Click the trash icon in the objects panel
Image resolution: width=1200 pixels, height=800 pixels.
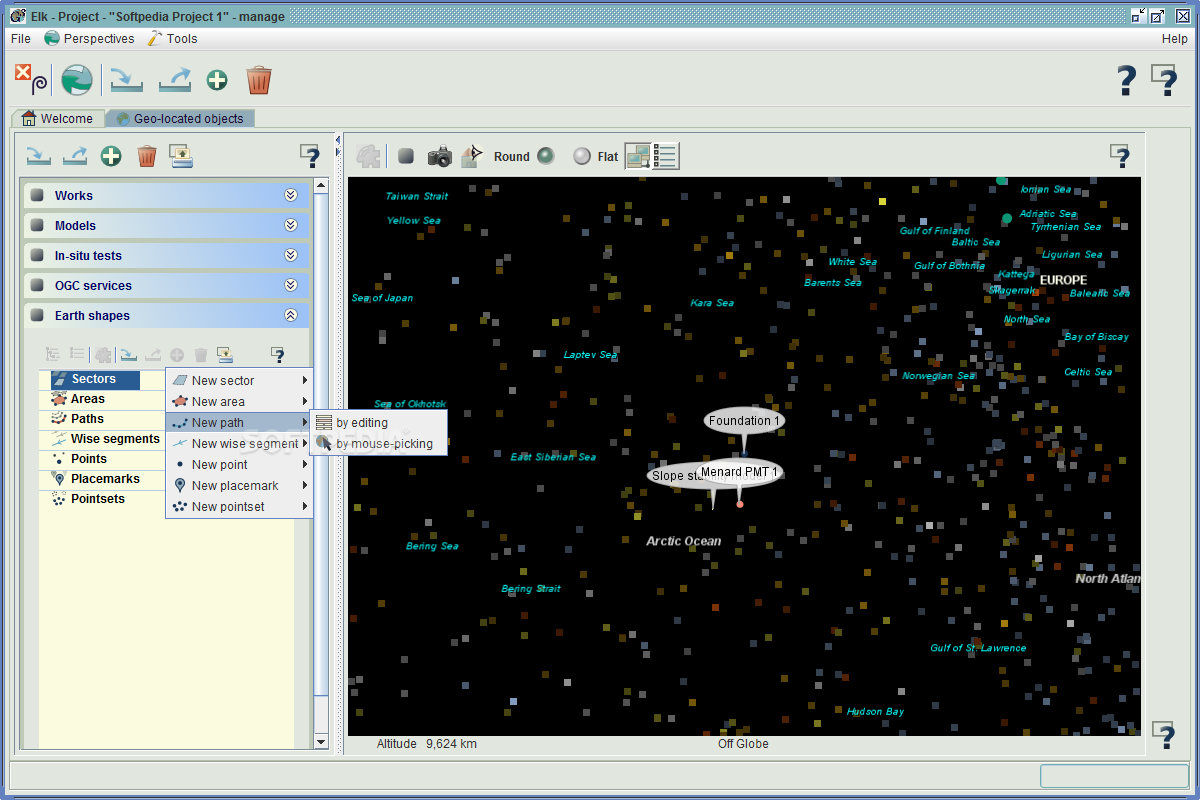pos(147,156)
